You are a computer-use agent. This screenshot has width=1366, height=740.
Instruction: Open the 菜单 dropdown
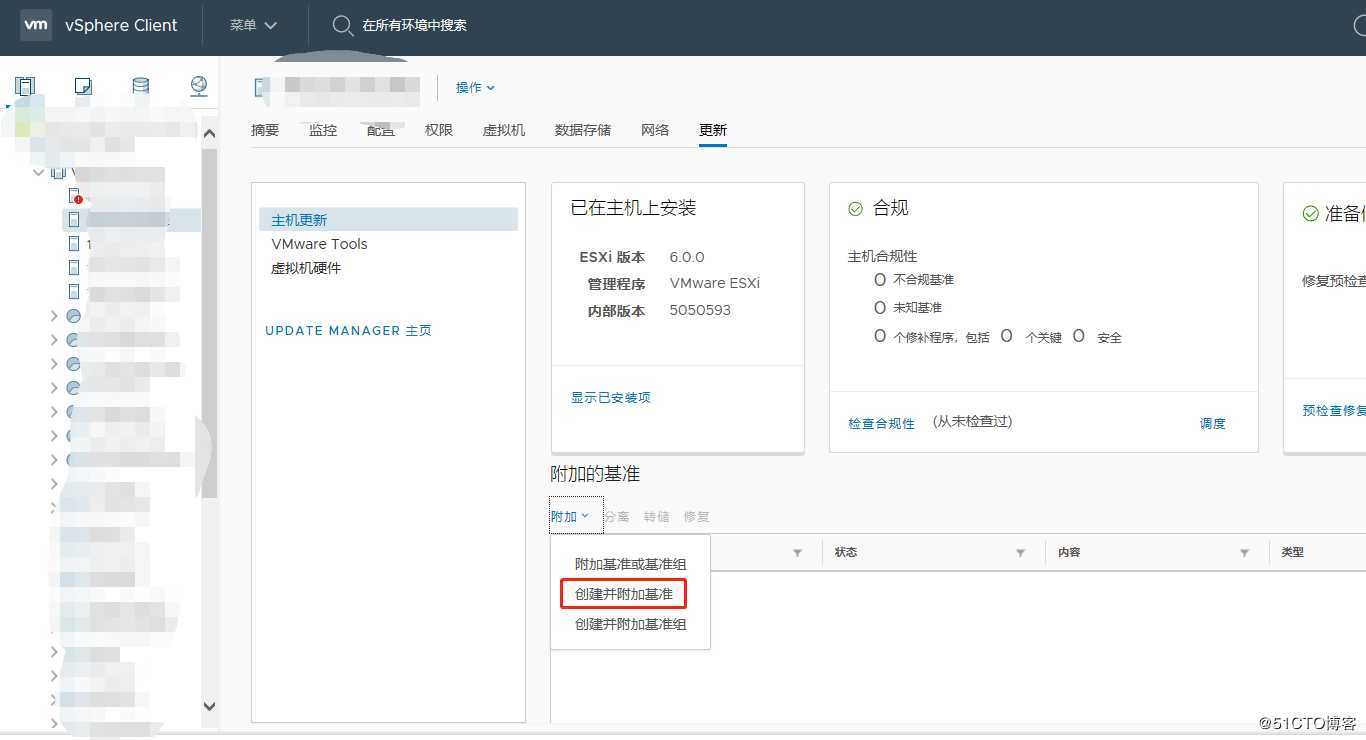pyautogui.click(x=253, y=25)
